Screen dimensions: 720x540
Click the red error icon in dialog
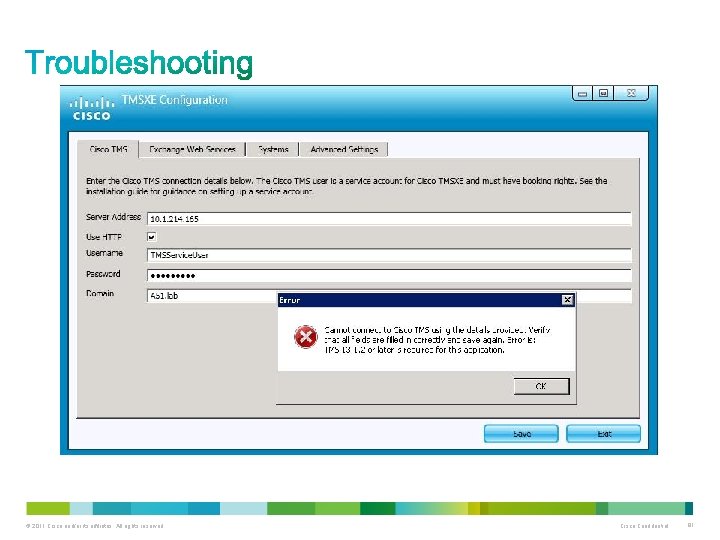click(x=306, y=337)
